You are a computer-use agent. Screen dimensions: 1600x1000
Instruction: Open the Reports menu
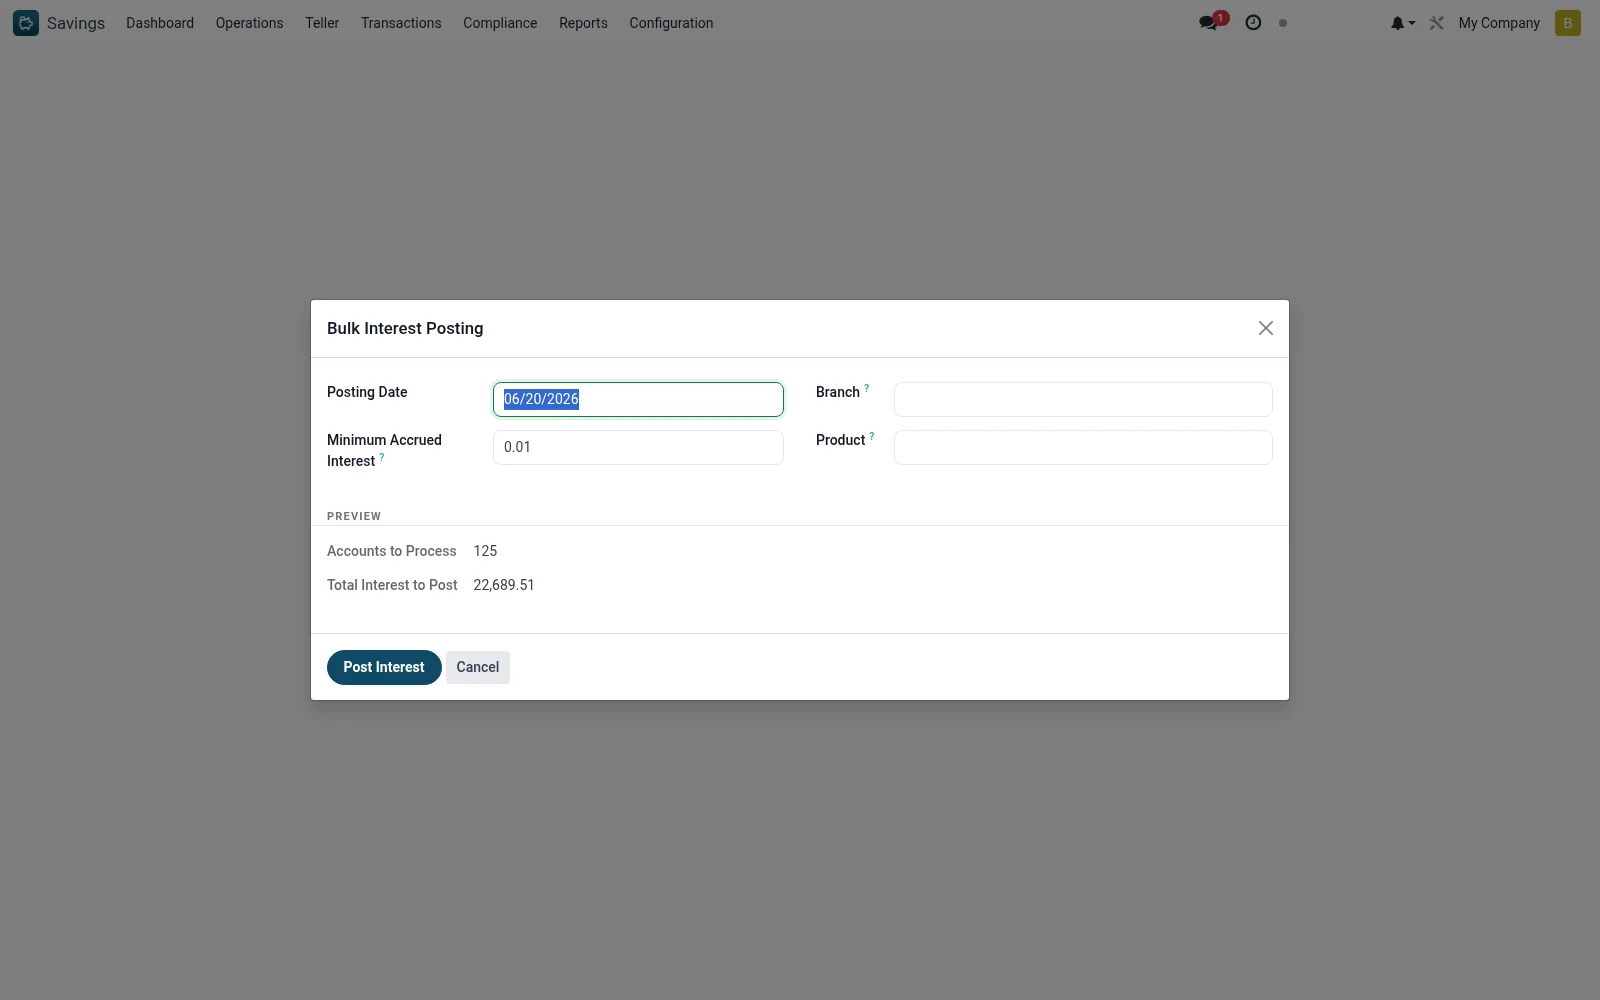583,23
